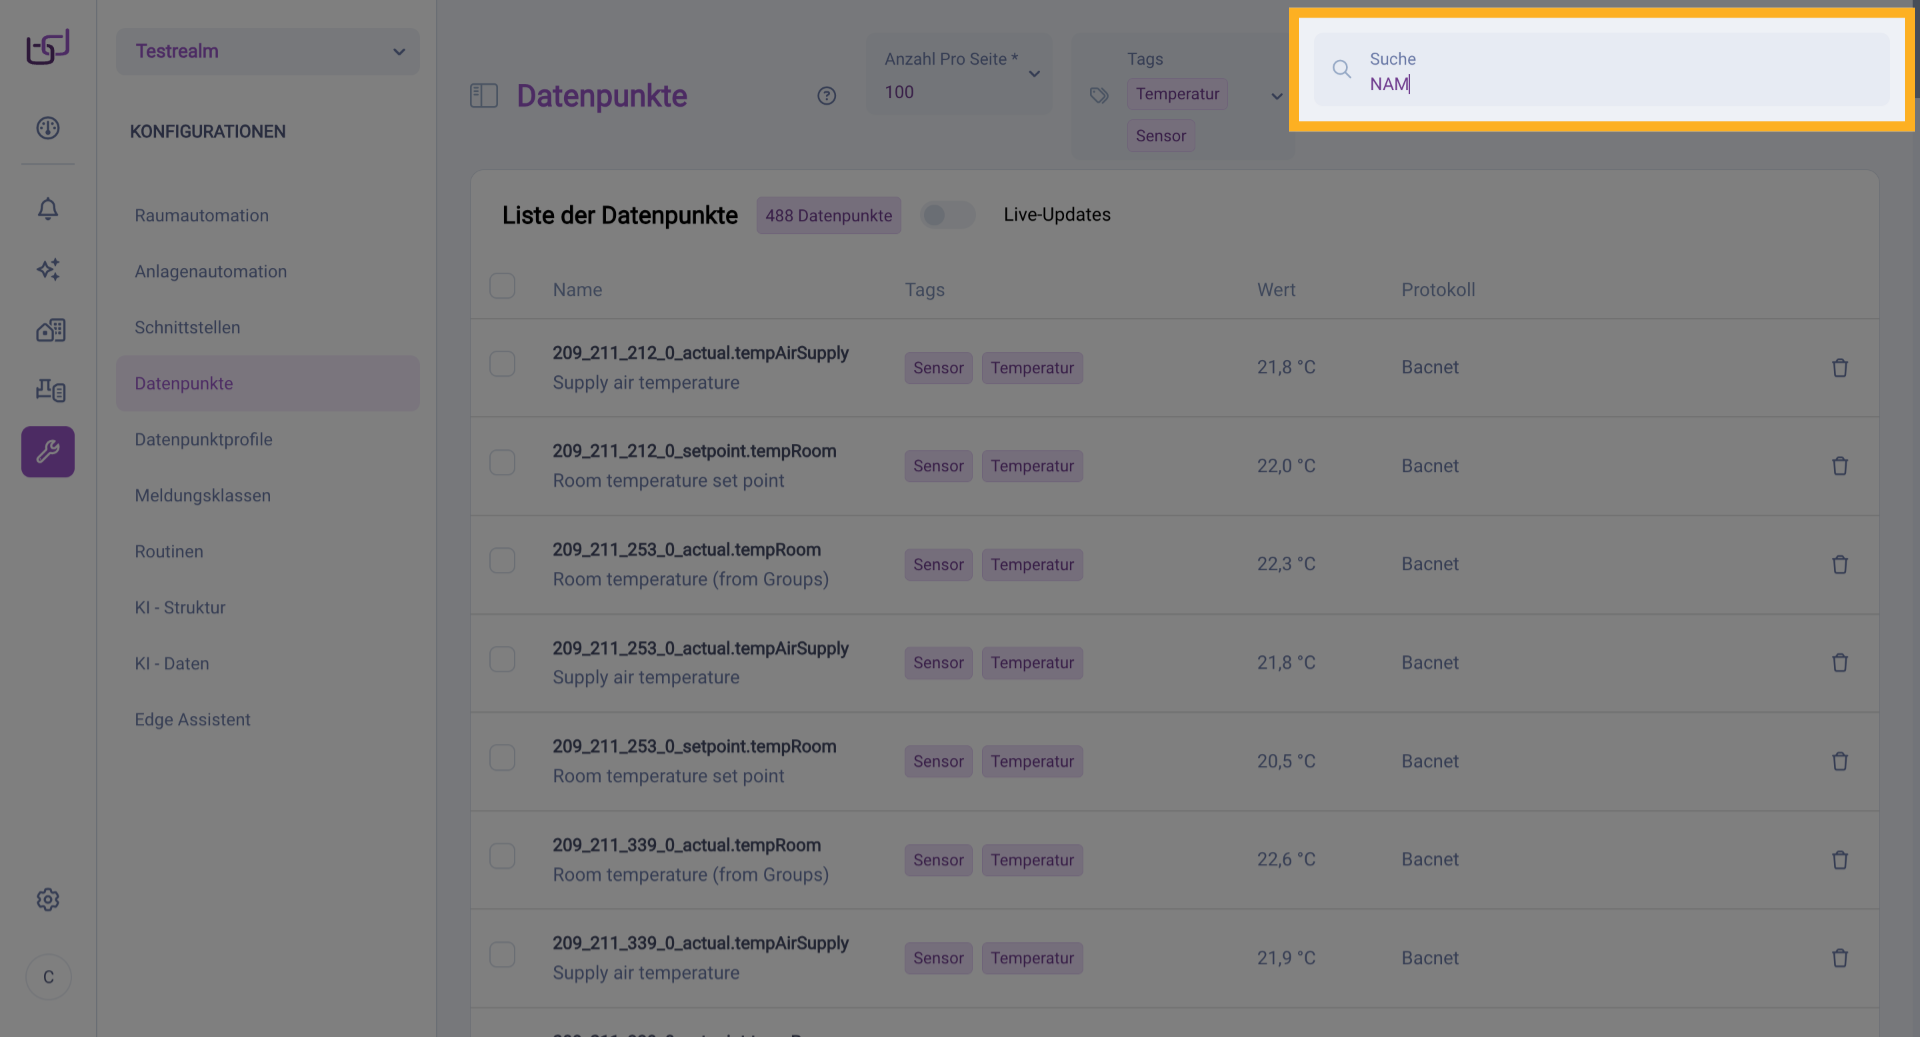Screen dimensions: 1920x1037
Task: Open the settings gear icon
Action: [48, 900]
